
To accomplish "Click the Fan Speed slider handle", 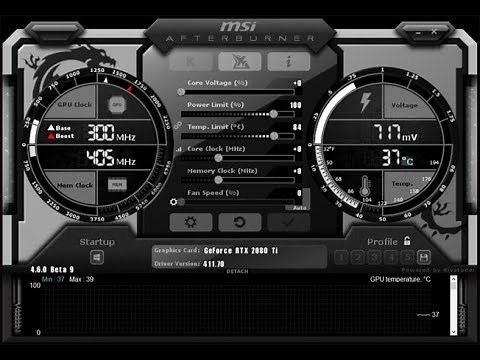I will tap(181, 202).
